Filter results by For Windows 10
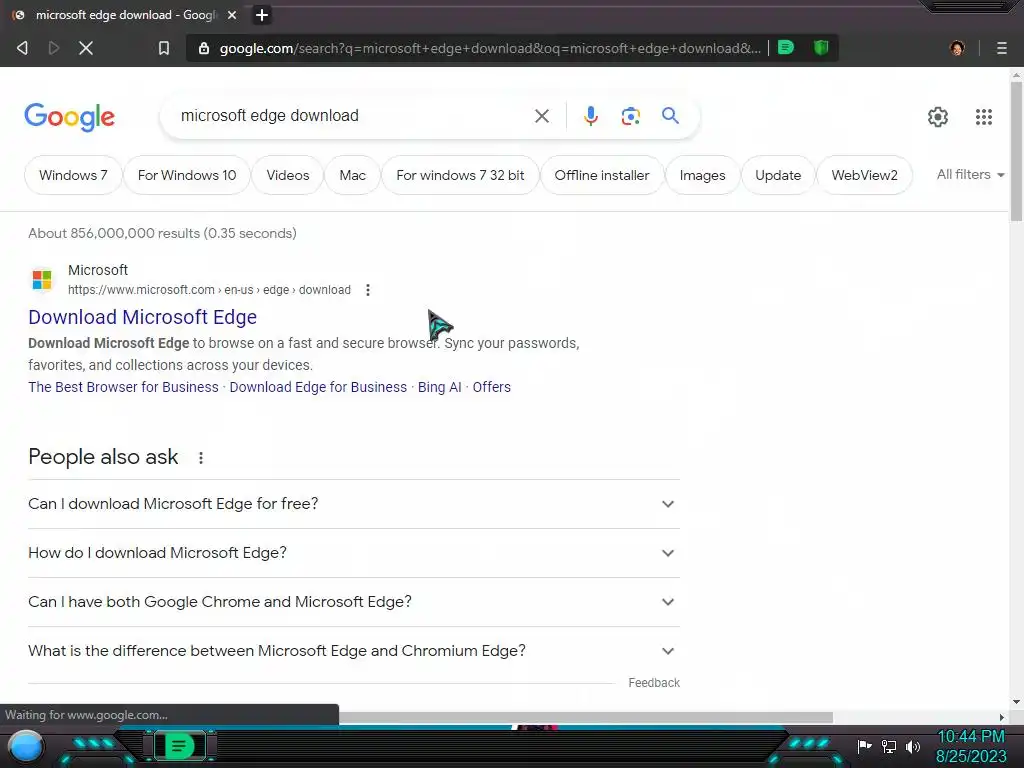 187,175
